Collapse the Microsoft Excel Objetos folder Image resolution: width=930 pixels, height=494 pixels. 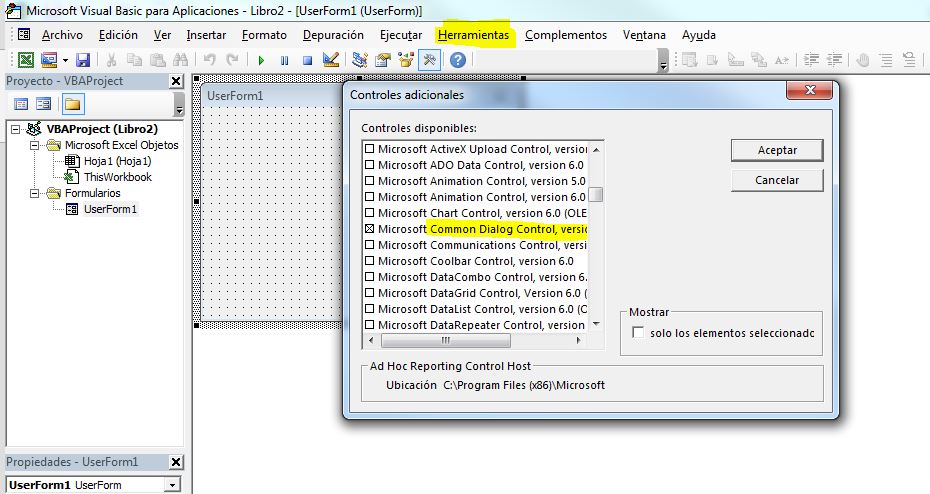34,145
